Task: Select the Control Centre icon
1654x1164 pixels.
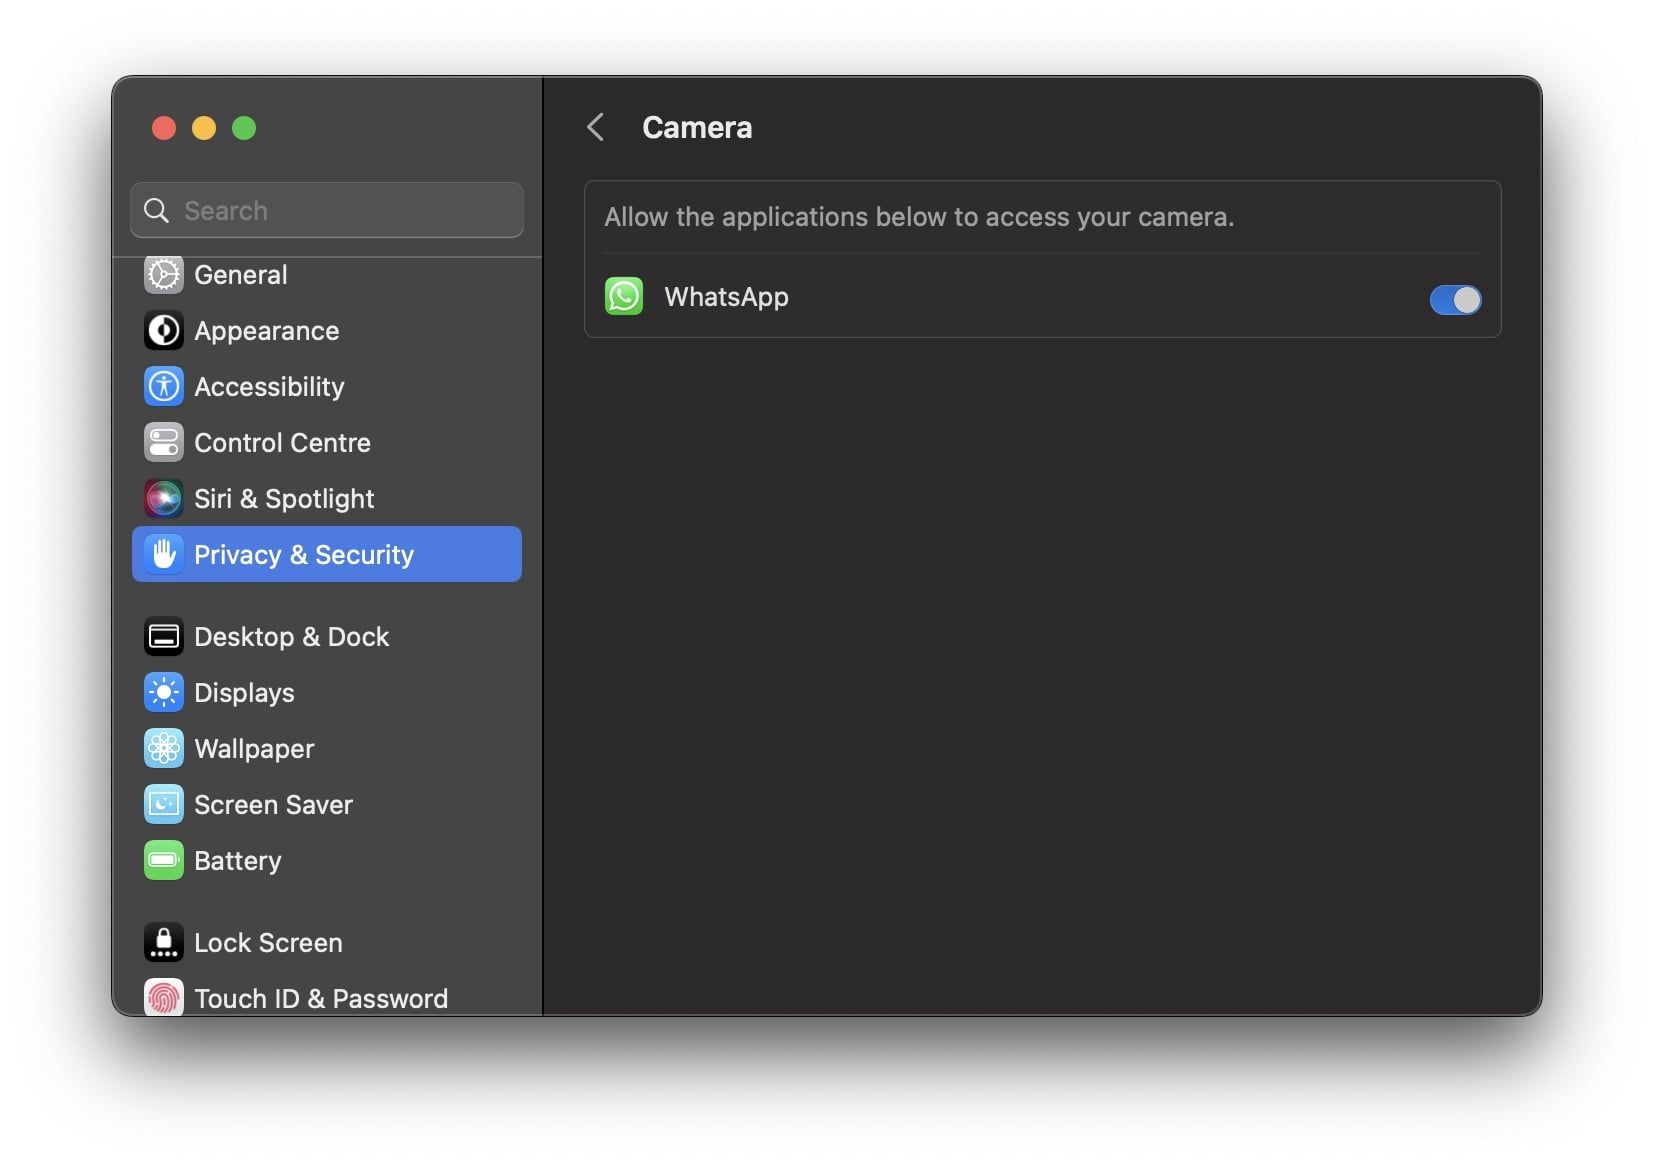Action: coord(163,443)
